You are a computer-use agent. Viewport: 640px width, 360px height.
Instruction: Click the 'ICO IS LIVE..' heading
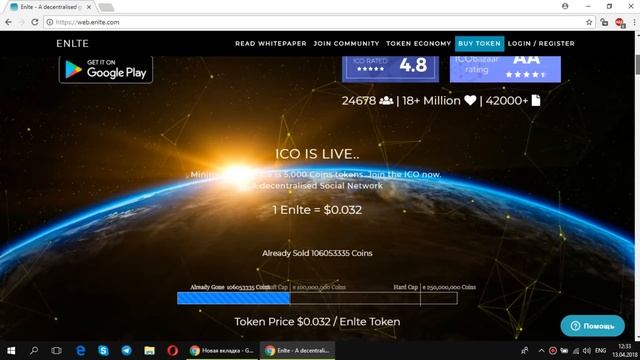(317, 154)
